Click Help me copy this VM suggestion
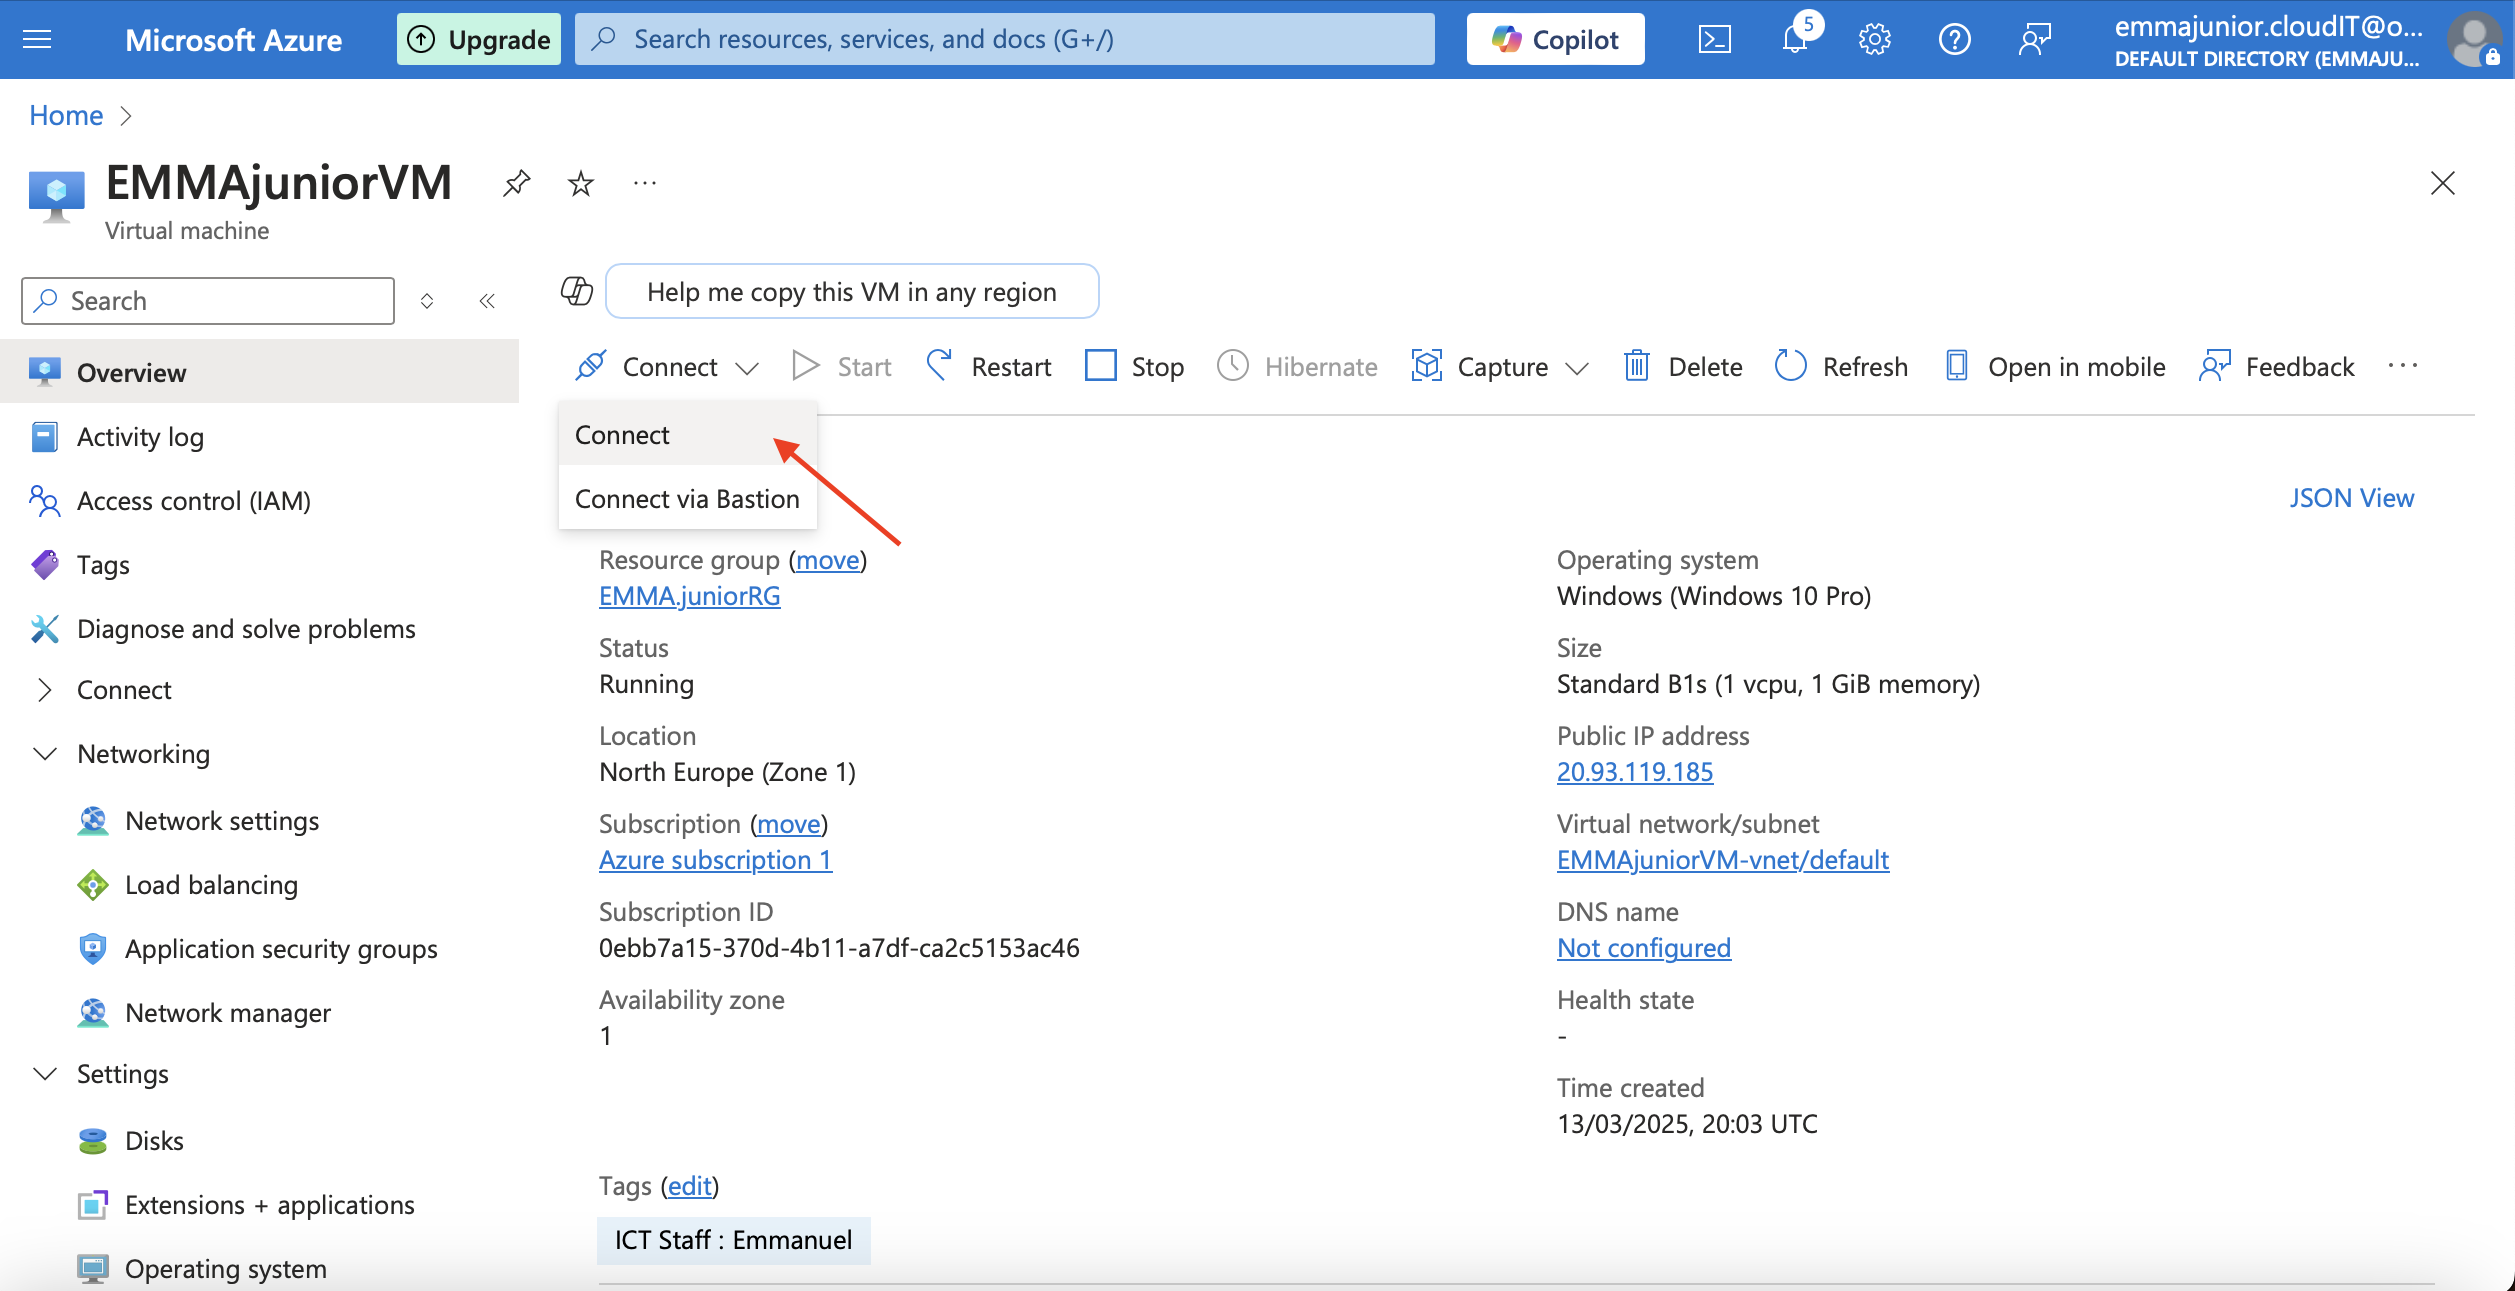The image size is (2515, 1291). 852,291
